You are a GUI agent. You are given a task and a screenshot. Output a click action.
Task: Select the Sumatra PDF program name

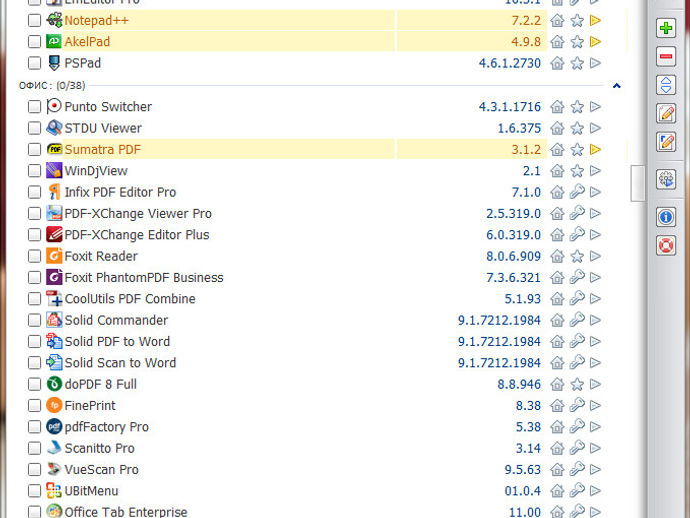point(103,150)
